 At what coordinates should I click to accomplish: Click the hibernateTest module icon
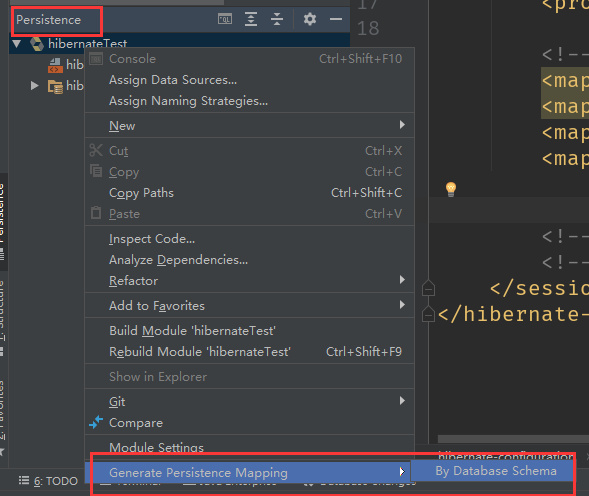37,44
